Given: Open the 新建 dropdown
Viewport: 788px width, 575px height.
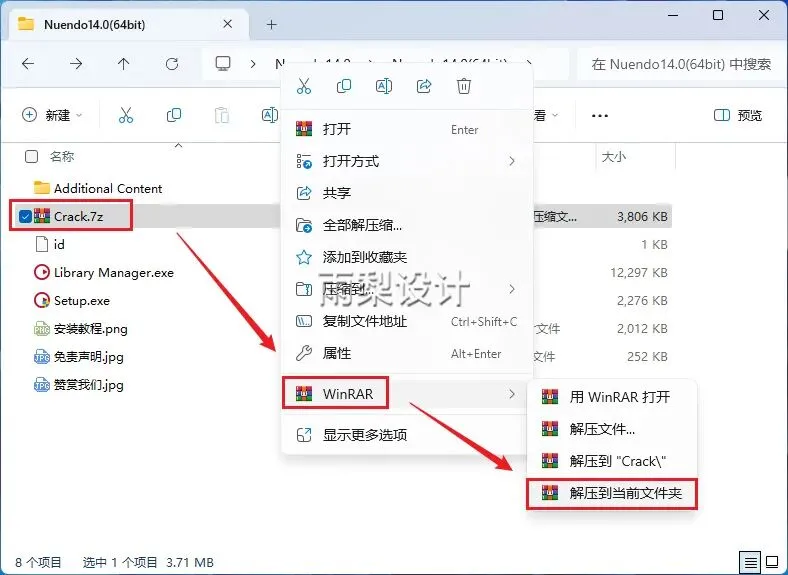Looking at the screenshot, I should [52, 115].
